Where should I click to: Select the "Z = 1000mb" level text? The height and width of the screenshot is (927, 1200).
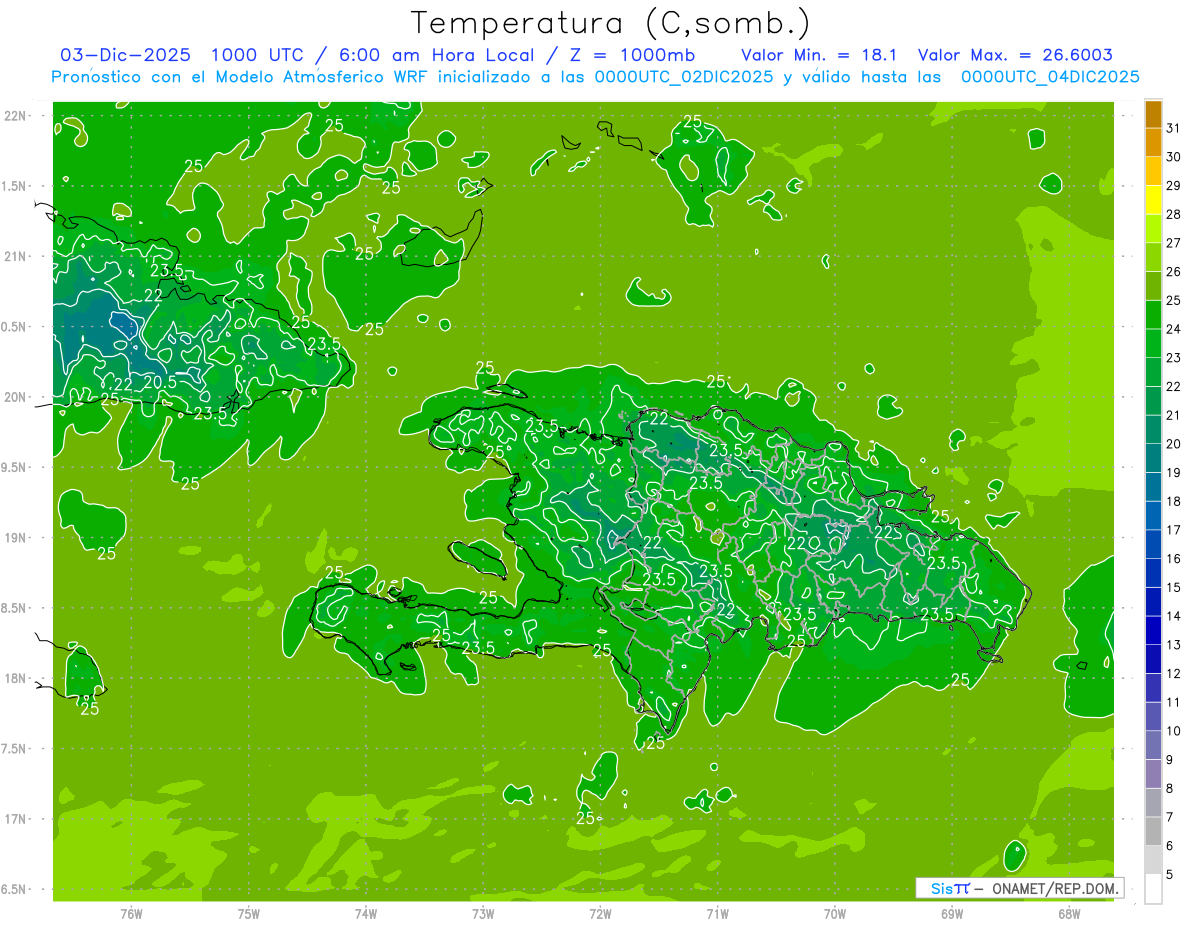pos(631,56)
